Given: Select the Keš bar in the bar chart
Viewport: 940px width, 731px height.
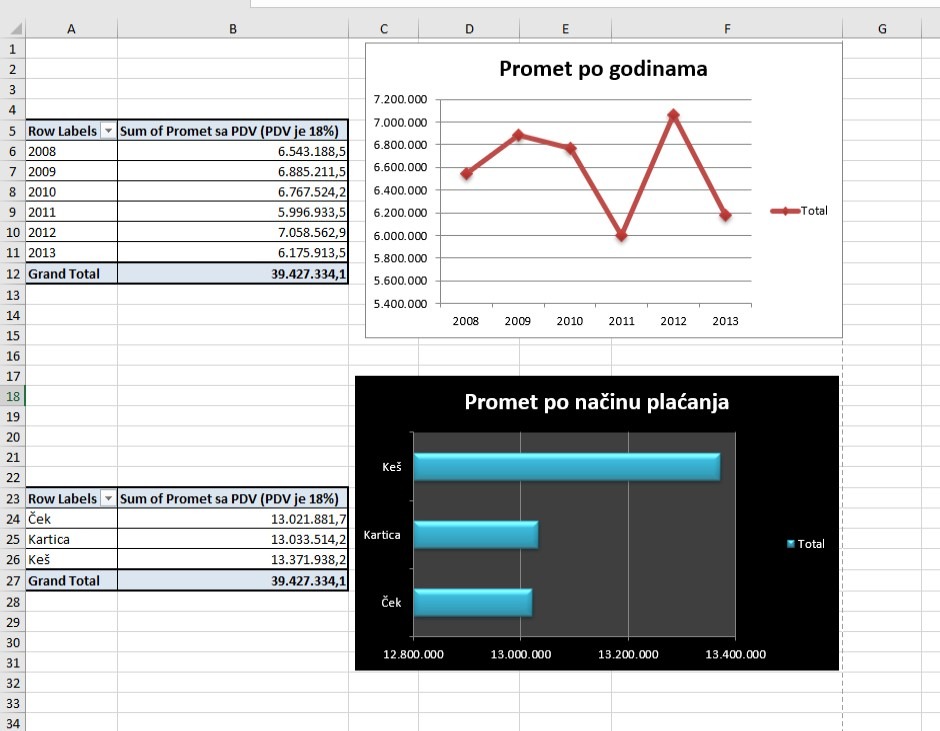Looking at the screenshot, I should [x=567, y=467].
